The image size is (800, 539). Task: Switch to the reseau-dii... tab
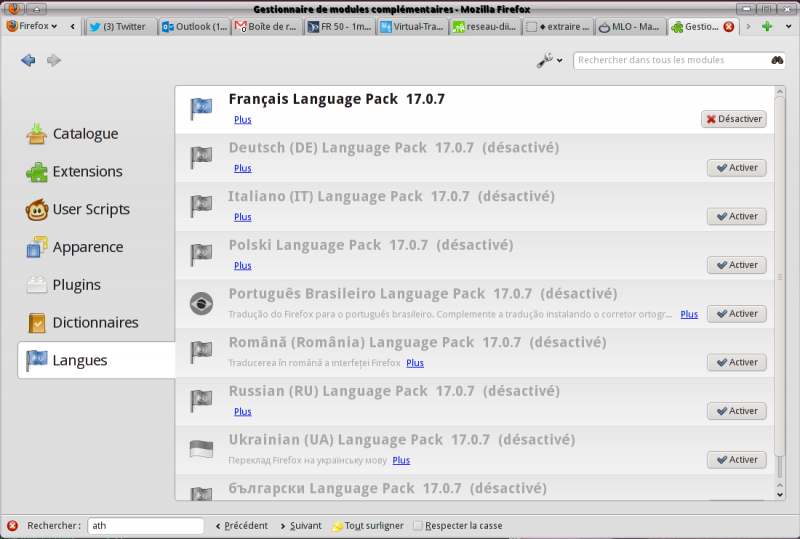[486, 27]
